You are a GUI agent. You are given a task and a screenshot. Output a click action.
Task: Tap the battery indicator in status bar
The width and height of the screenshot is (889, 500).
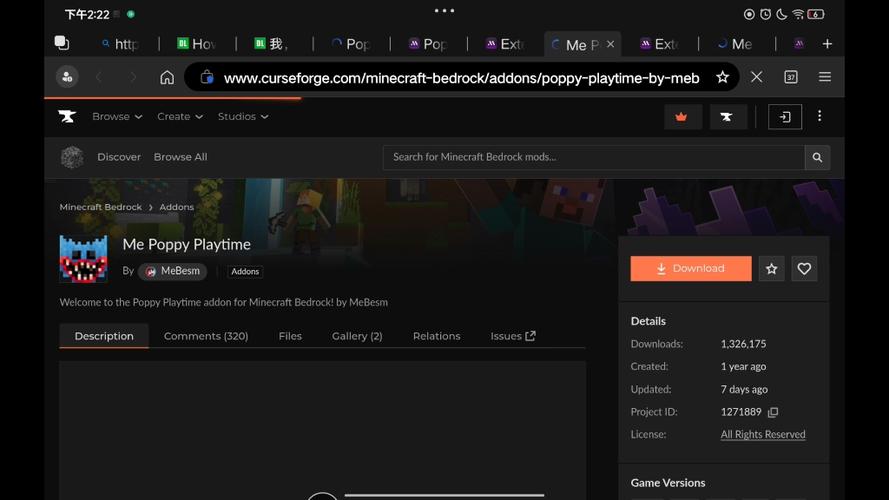(816, 14)
